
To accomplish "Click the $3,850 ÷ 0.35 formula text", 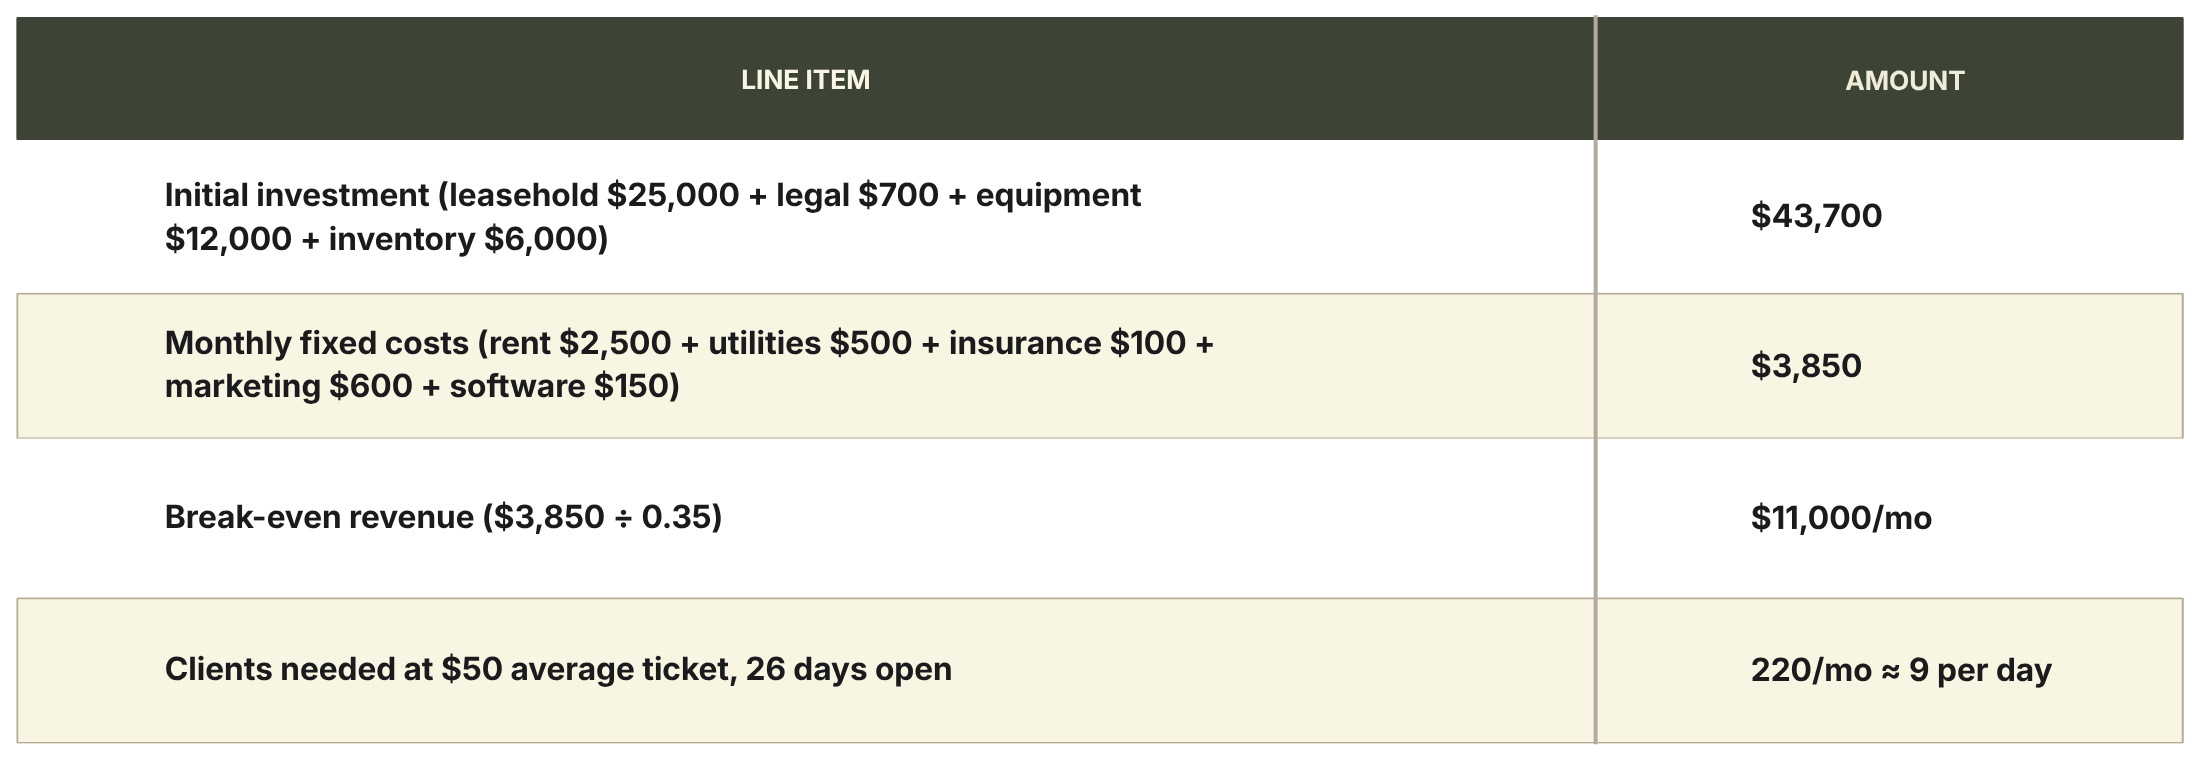I will pyautogui.click(x=602, y=517).
